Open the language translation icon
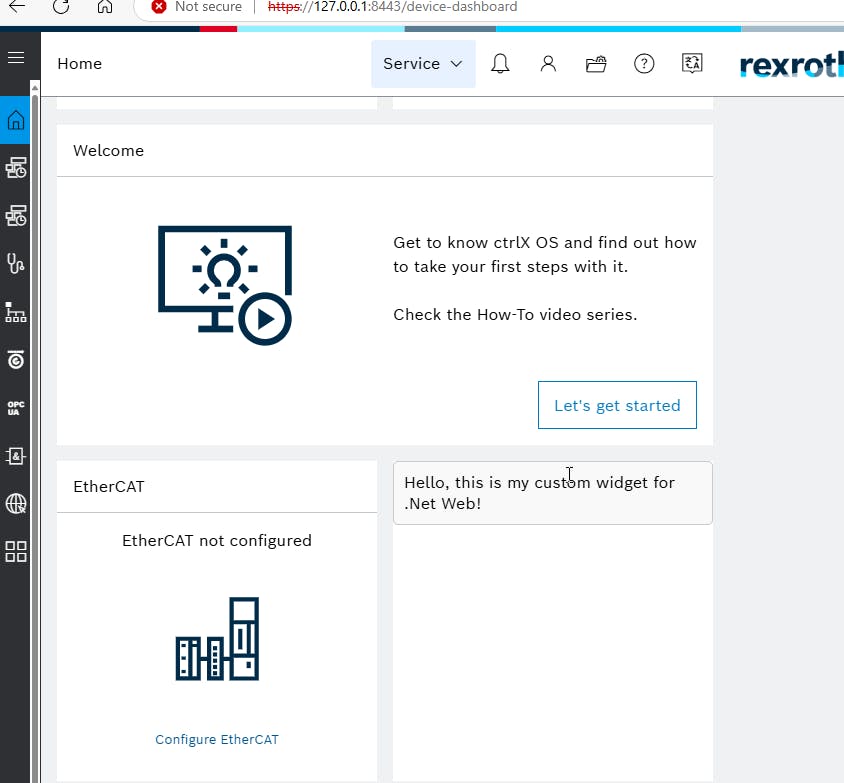Viewport: 844px width, 783px height. [692, 64]
